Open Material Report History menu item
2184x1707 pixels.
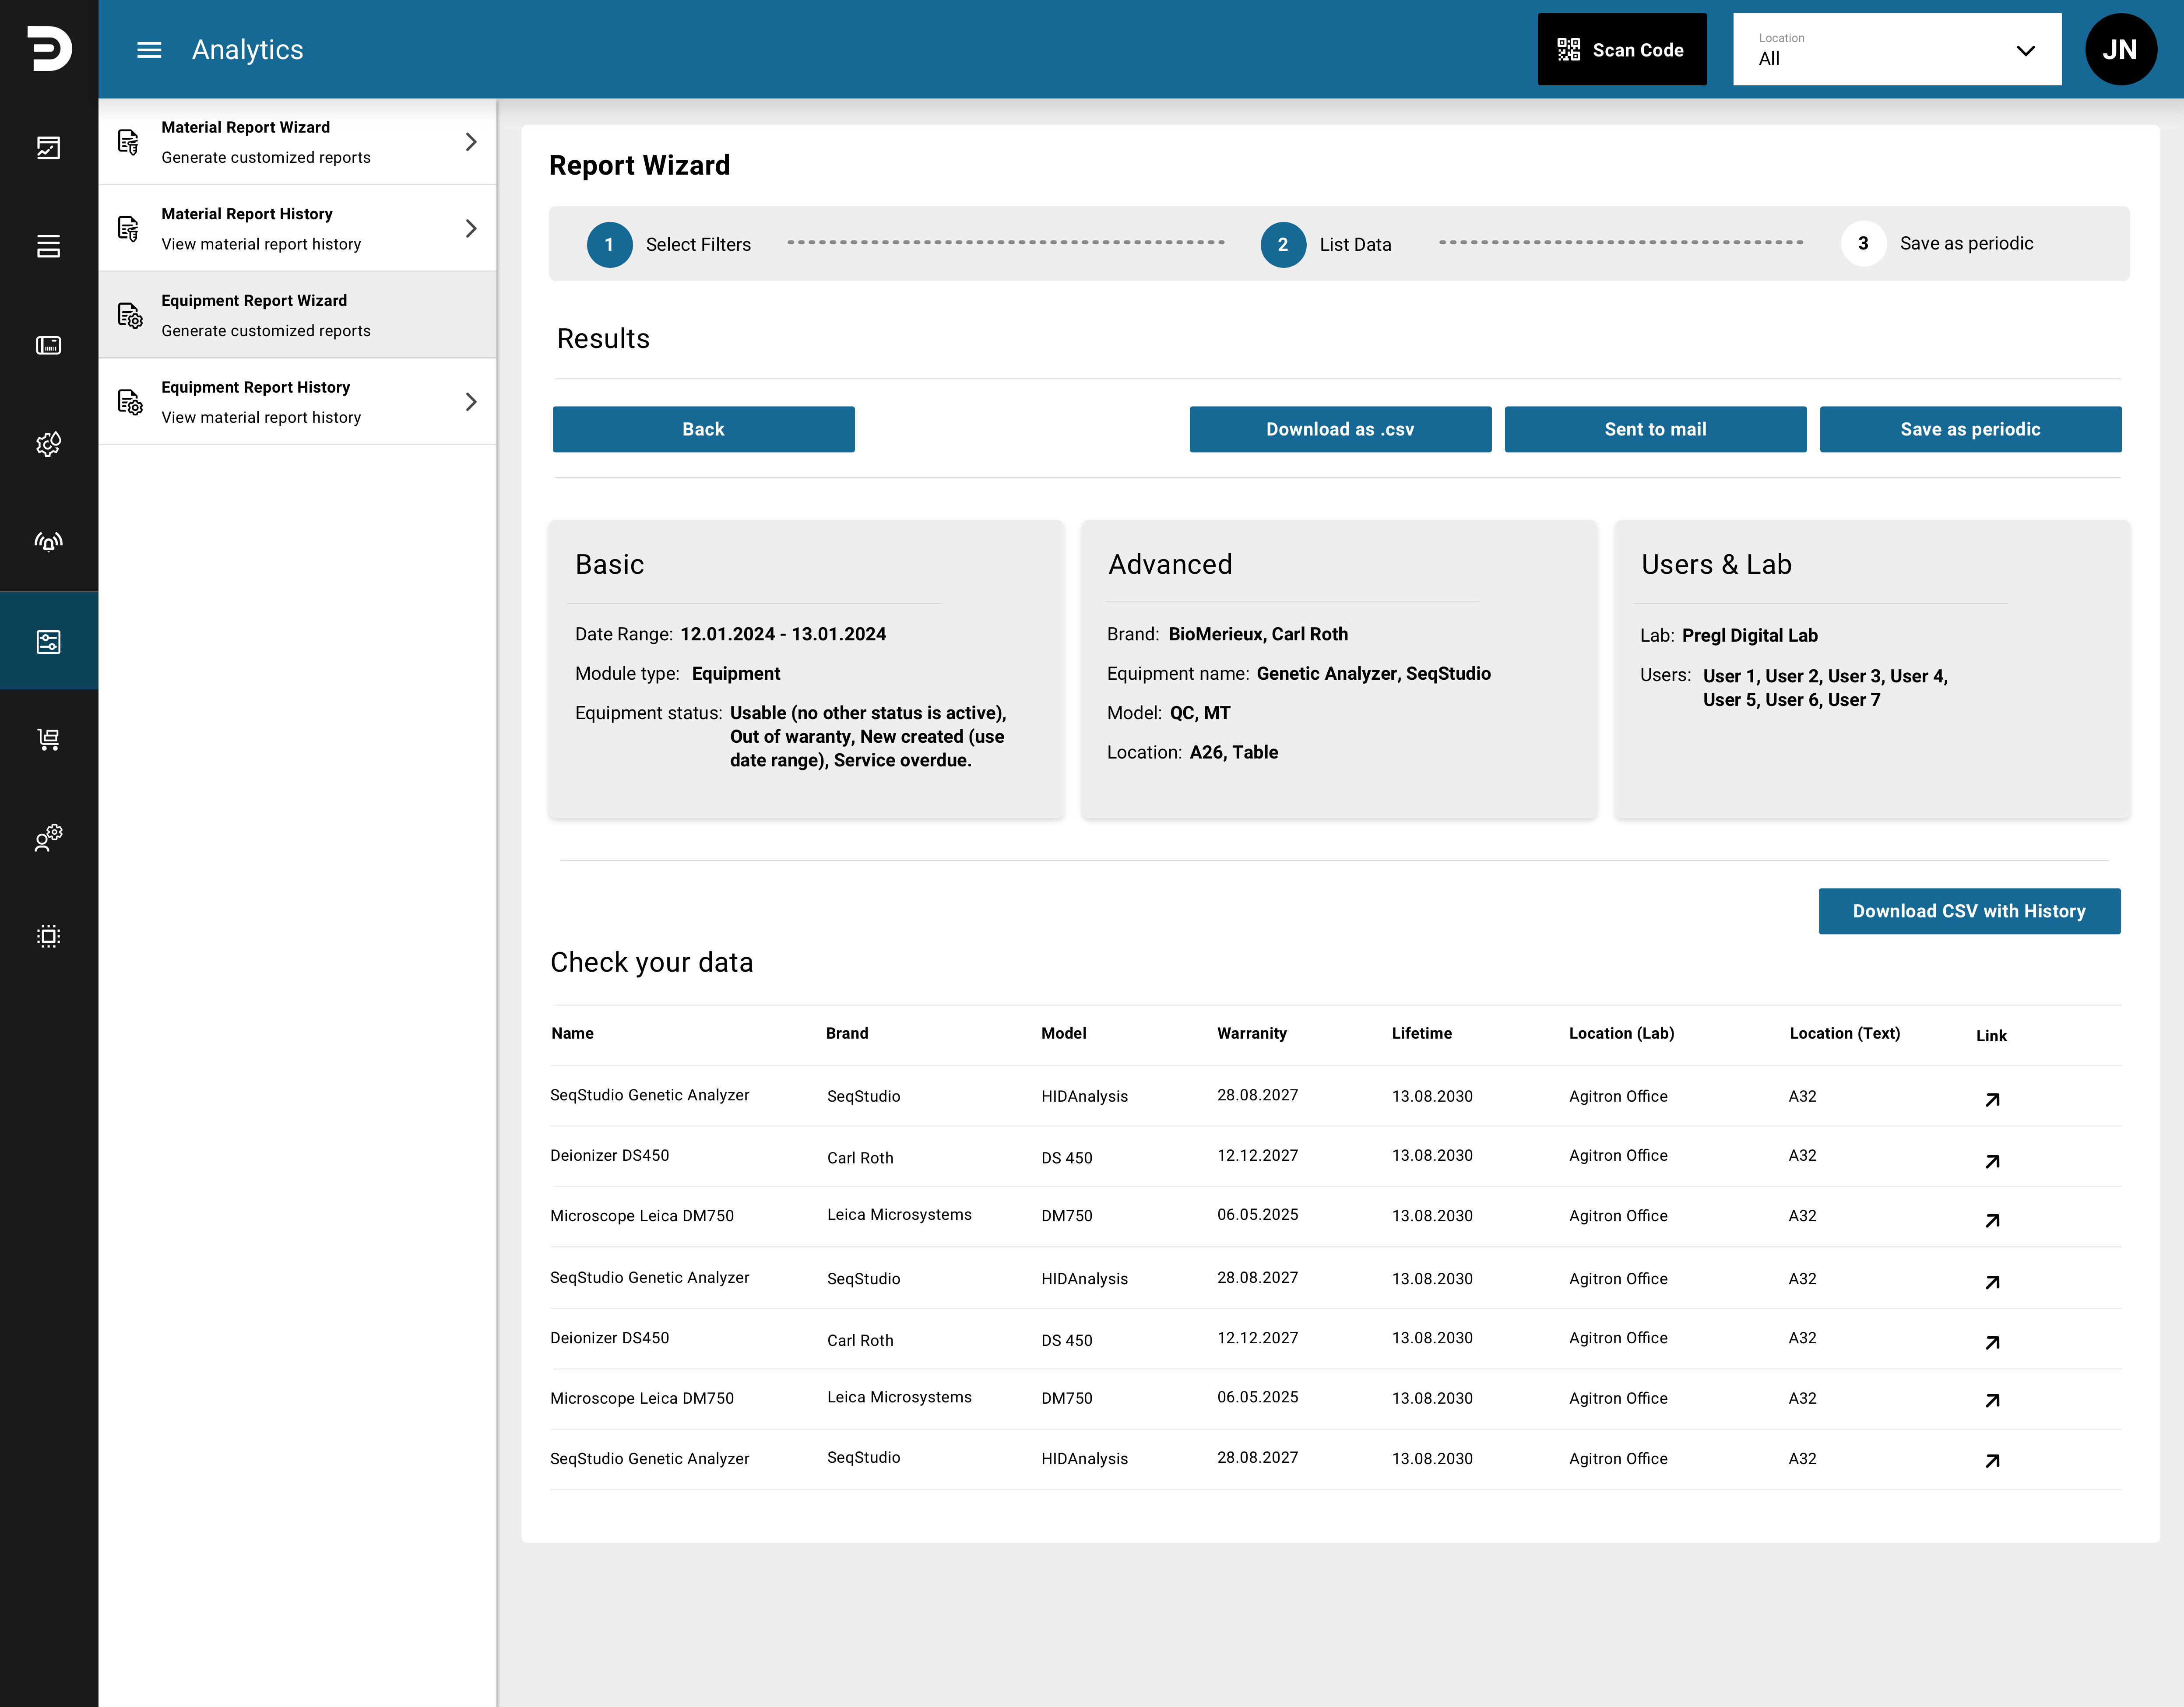point(297,228)
